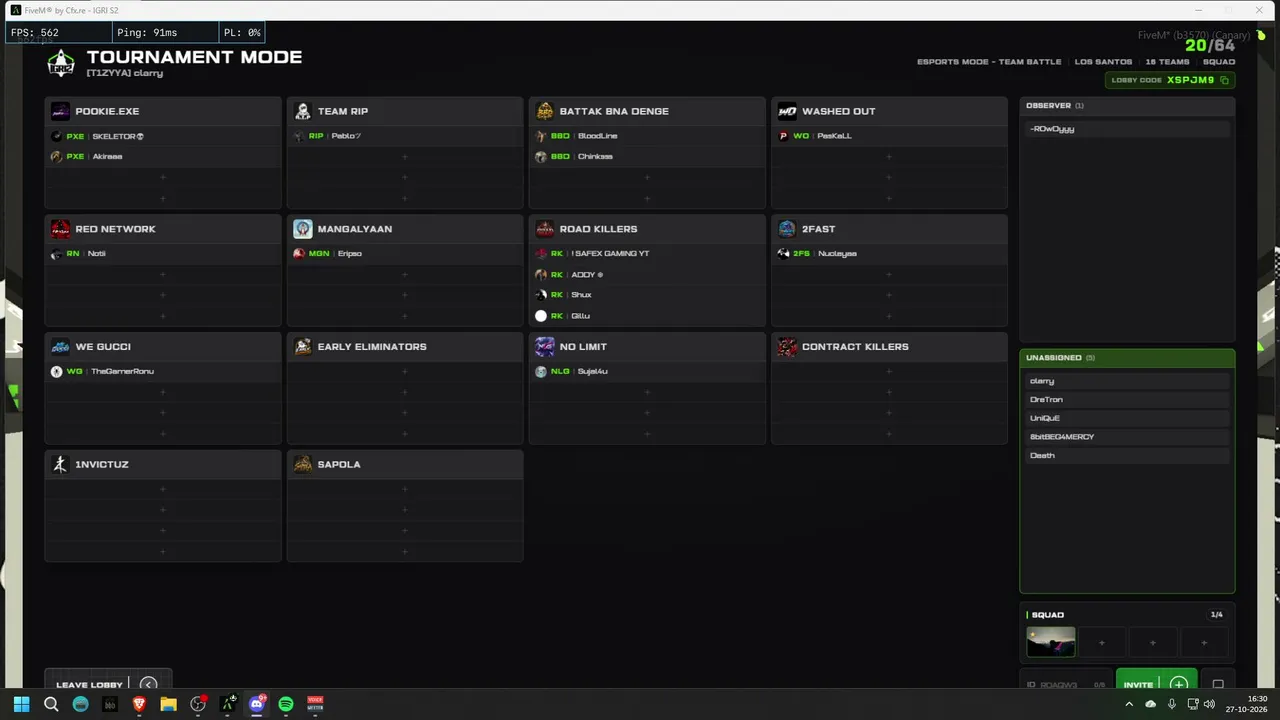Join first empty slot in SAPOLA
The height and width of the screenshot is (720, 1280).
tap(405, 489)
